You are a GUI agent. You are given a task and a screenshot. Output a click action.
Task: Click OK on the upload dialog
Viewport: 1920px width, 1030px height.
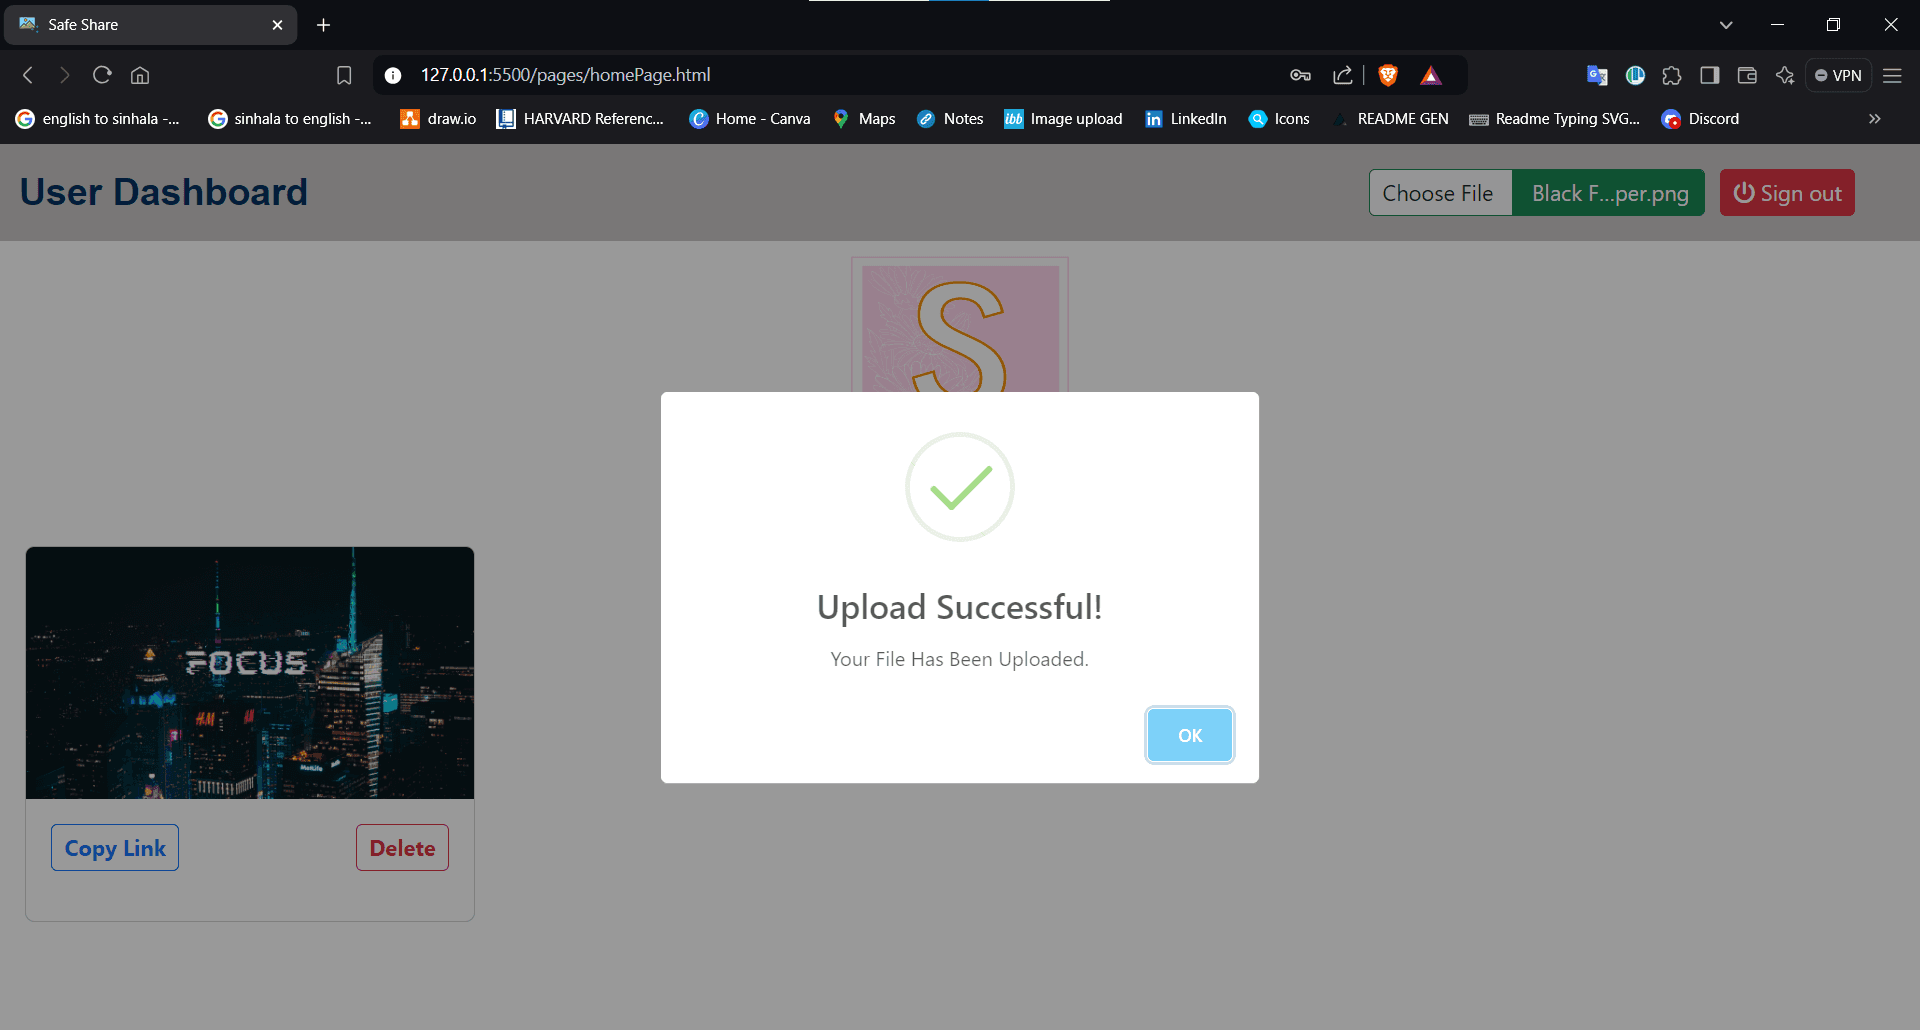click(1189, 735)
